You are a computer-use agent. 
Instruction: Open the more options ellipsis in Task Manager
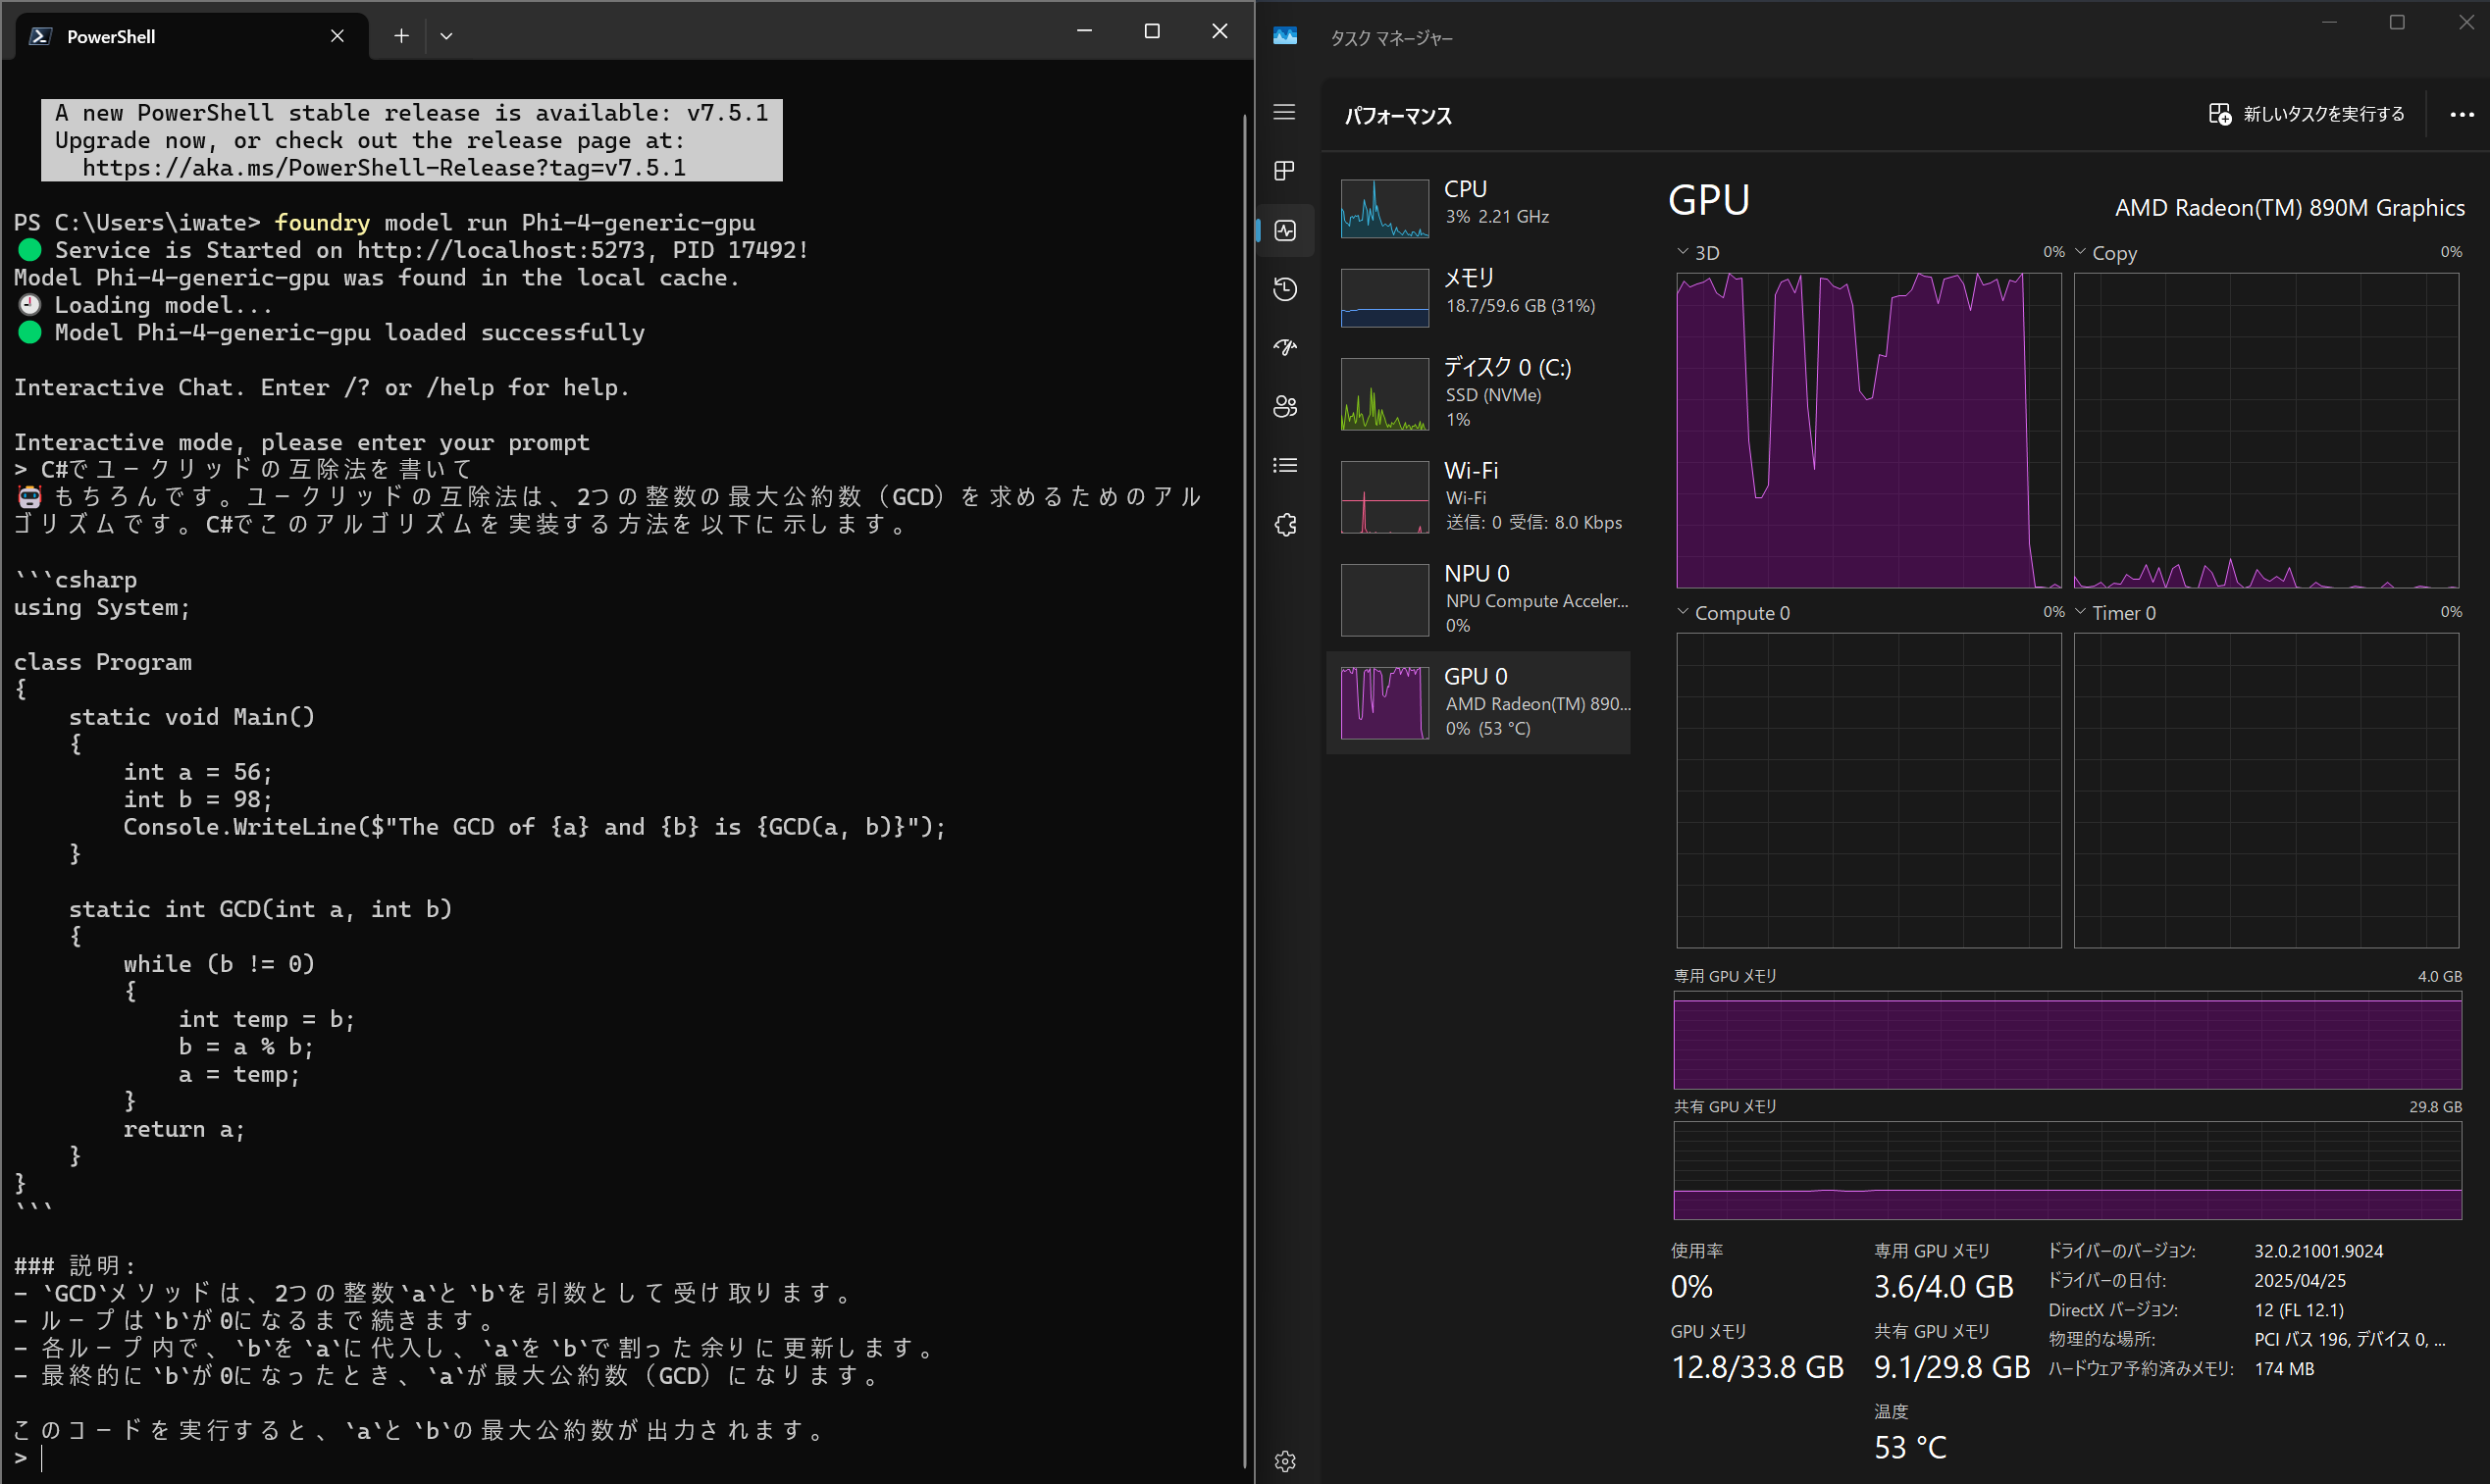click(x=2462, y=114)
